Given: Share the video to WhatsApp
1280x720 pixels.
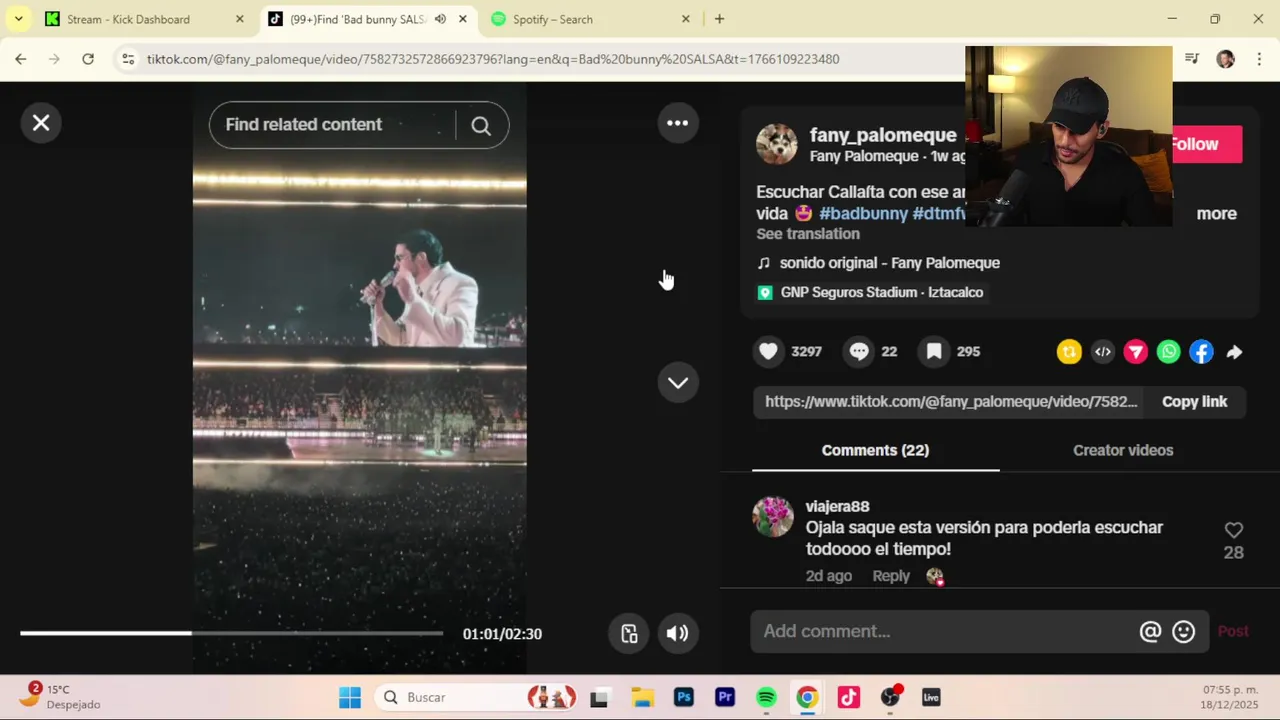Looking at the screenshot, I should tap(1168, 352).
